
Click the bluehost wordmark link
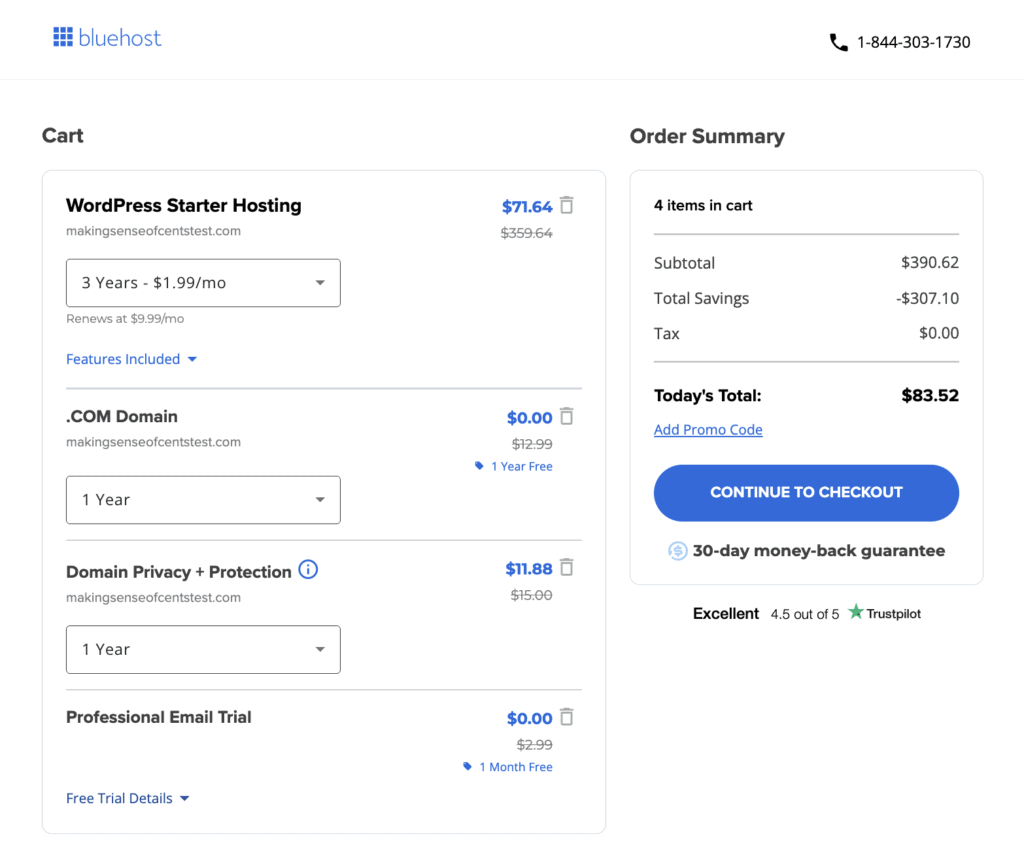[120, 38]
